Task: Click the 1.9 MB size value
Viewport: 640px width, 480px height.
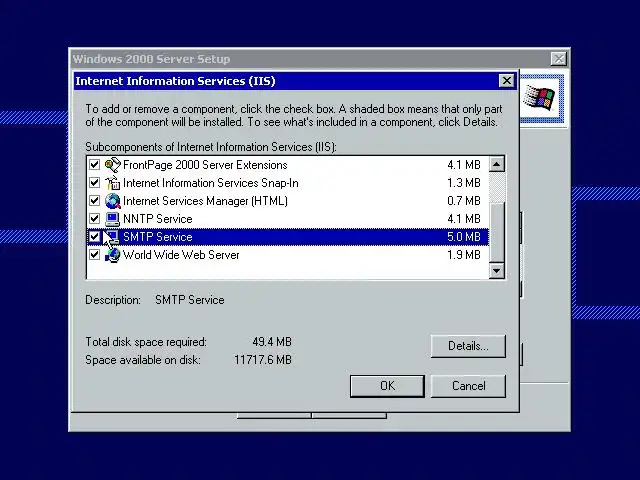Action: tap(464, 255)
